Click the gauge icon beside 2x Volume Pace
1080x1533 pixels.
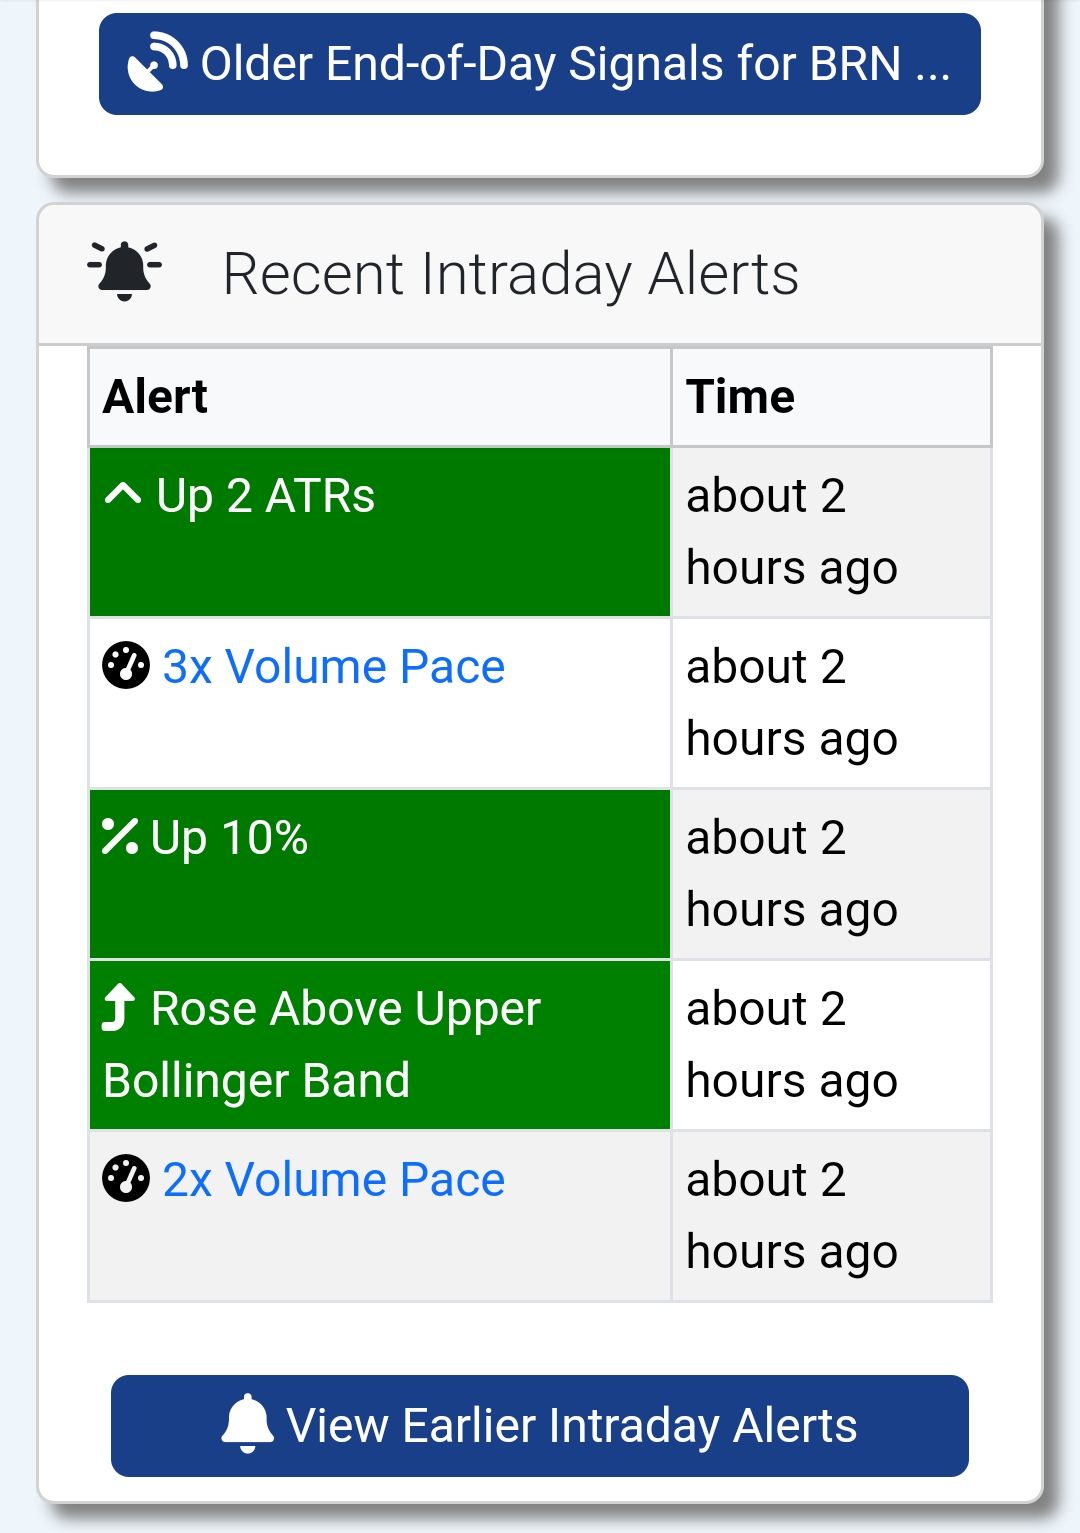click(x=126, y=1179)
